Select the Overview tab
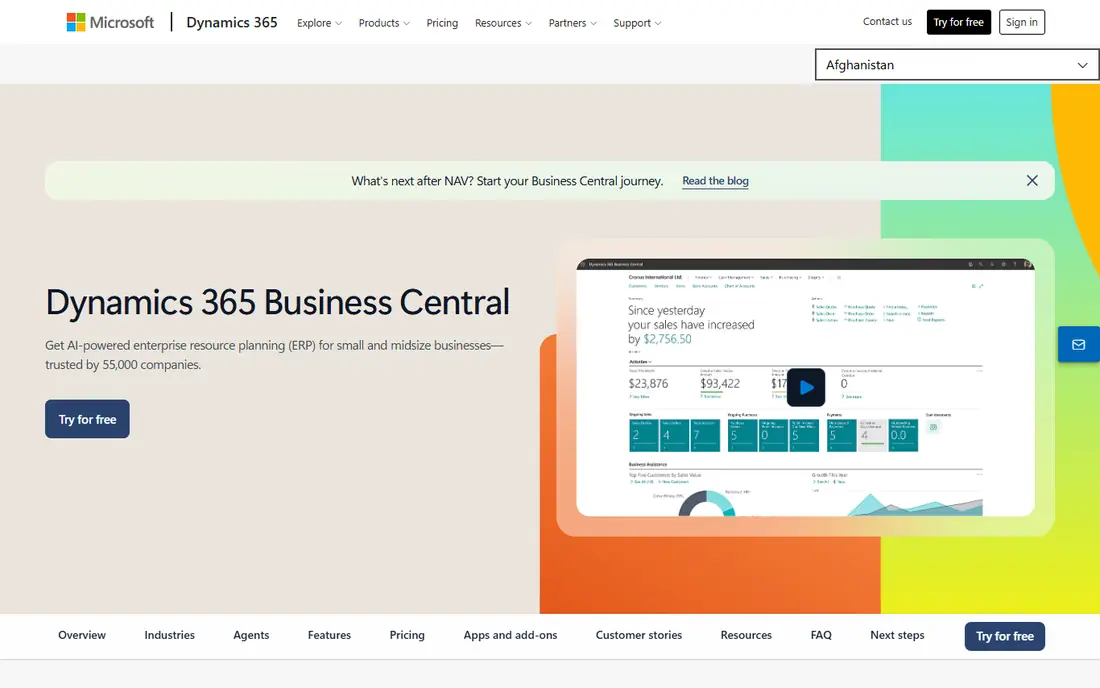The image size is (1100, 688). [x=82, y=635]
